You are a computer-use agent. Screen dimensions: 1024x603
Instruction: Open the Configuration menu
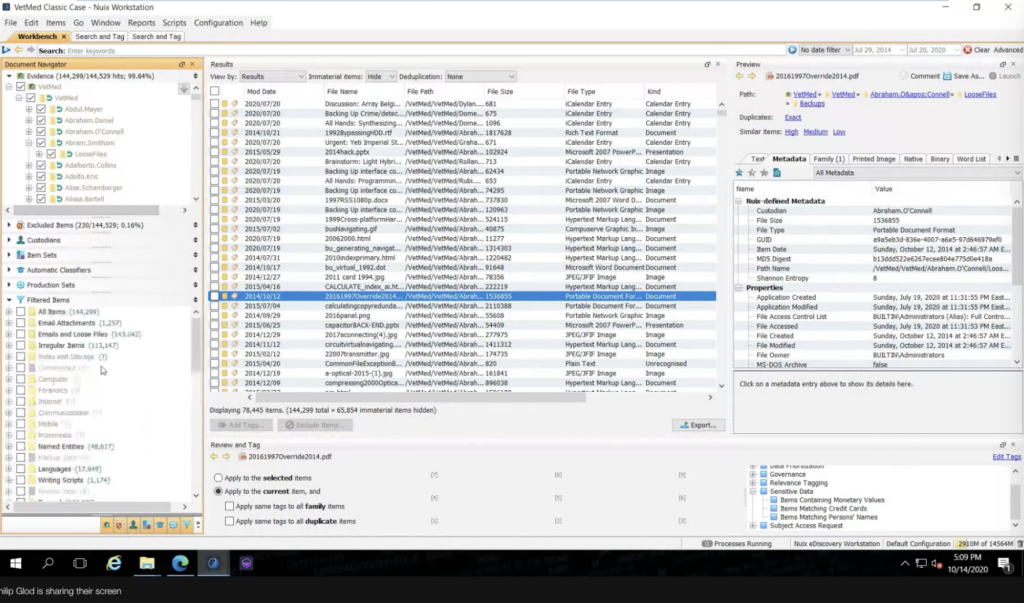pyautogui.click(x=218, y=22)
